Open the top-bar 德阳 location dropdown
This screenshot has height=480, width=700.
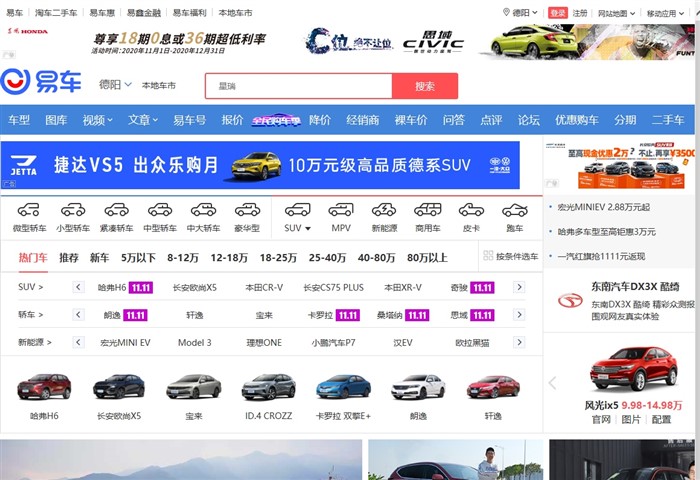(525, 13)
